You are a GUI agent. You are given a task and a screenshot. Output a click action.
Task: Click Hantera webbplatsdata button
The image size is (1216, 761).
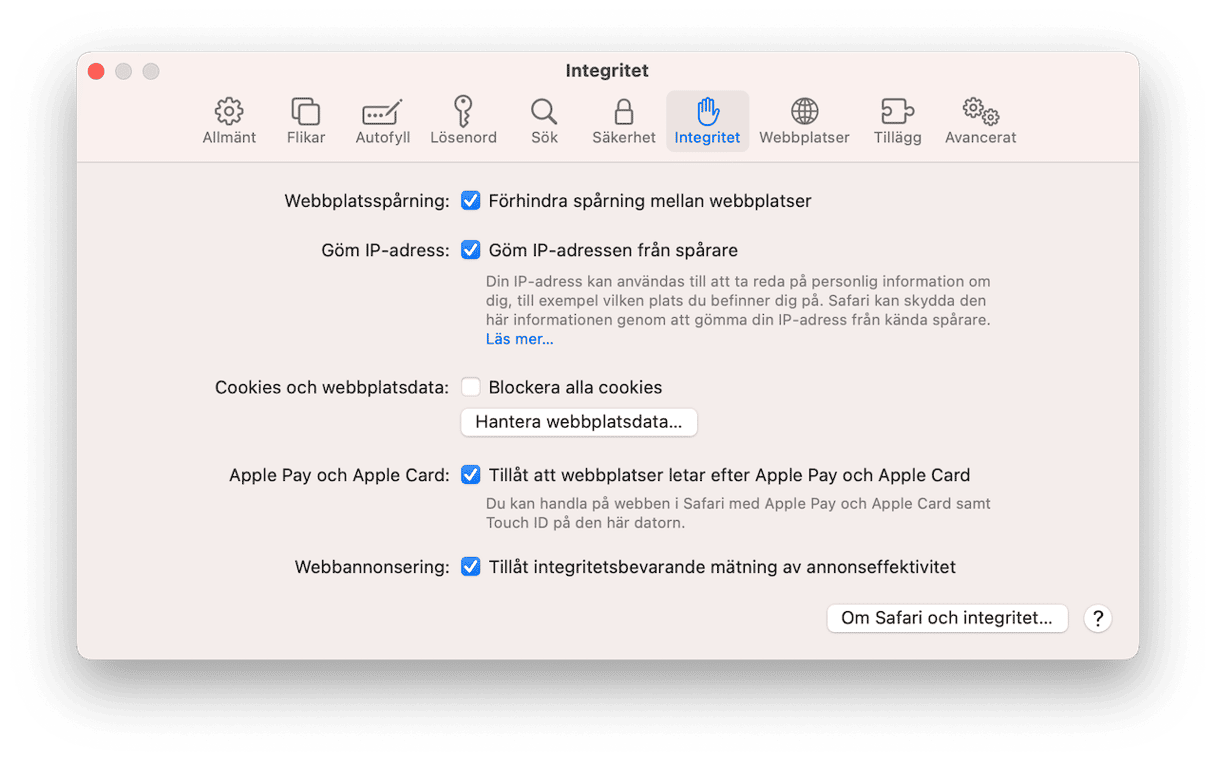point(579,422)
